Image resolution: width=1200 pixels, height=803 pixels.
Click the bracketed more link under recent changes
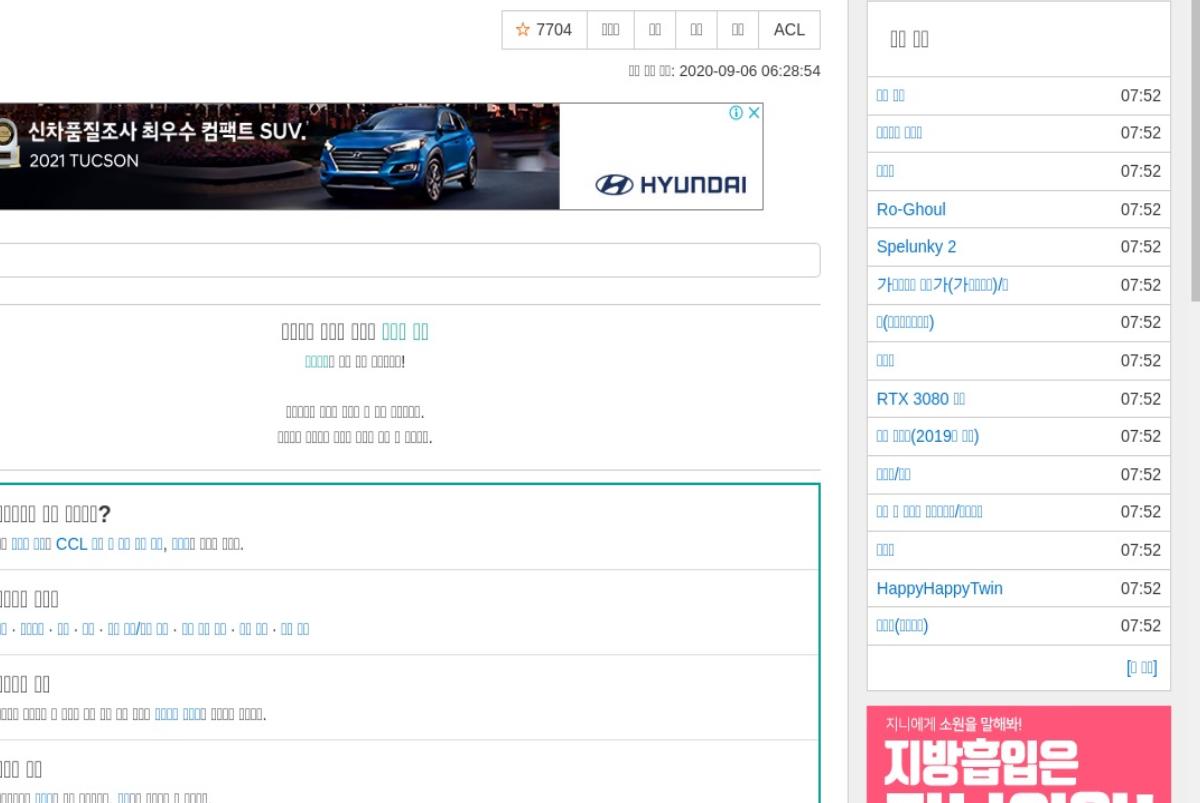tap(1141, 668)
